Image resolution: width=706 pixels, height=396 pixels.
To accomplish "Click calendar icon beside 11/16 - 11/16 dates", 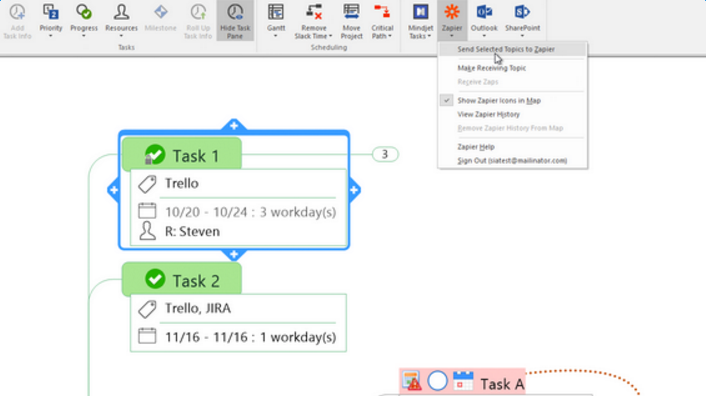I will point(147,336).
